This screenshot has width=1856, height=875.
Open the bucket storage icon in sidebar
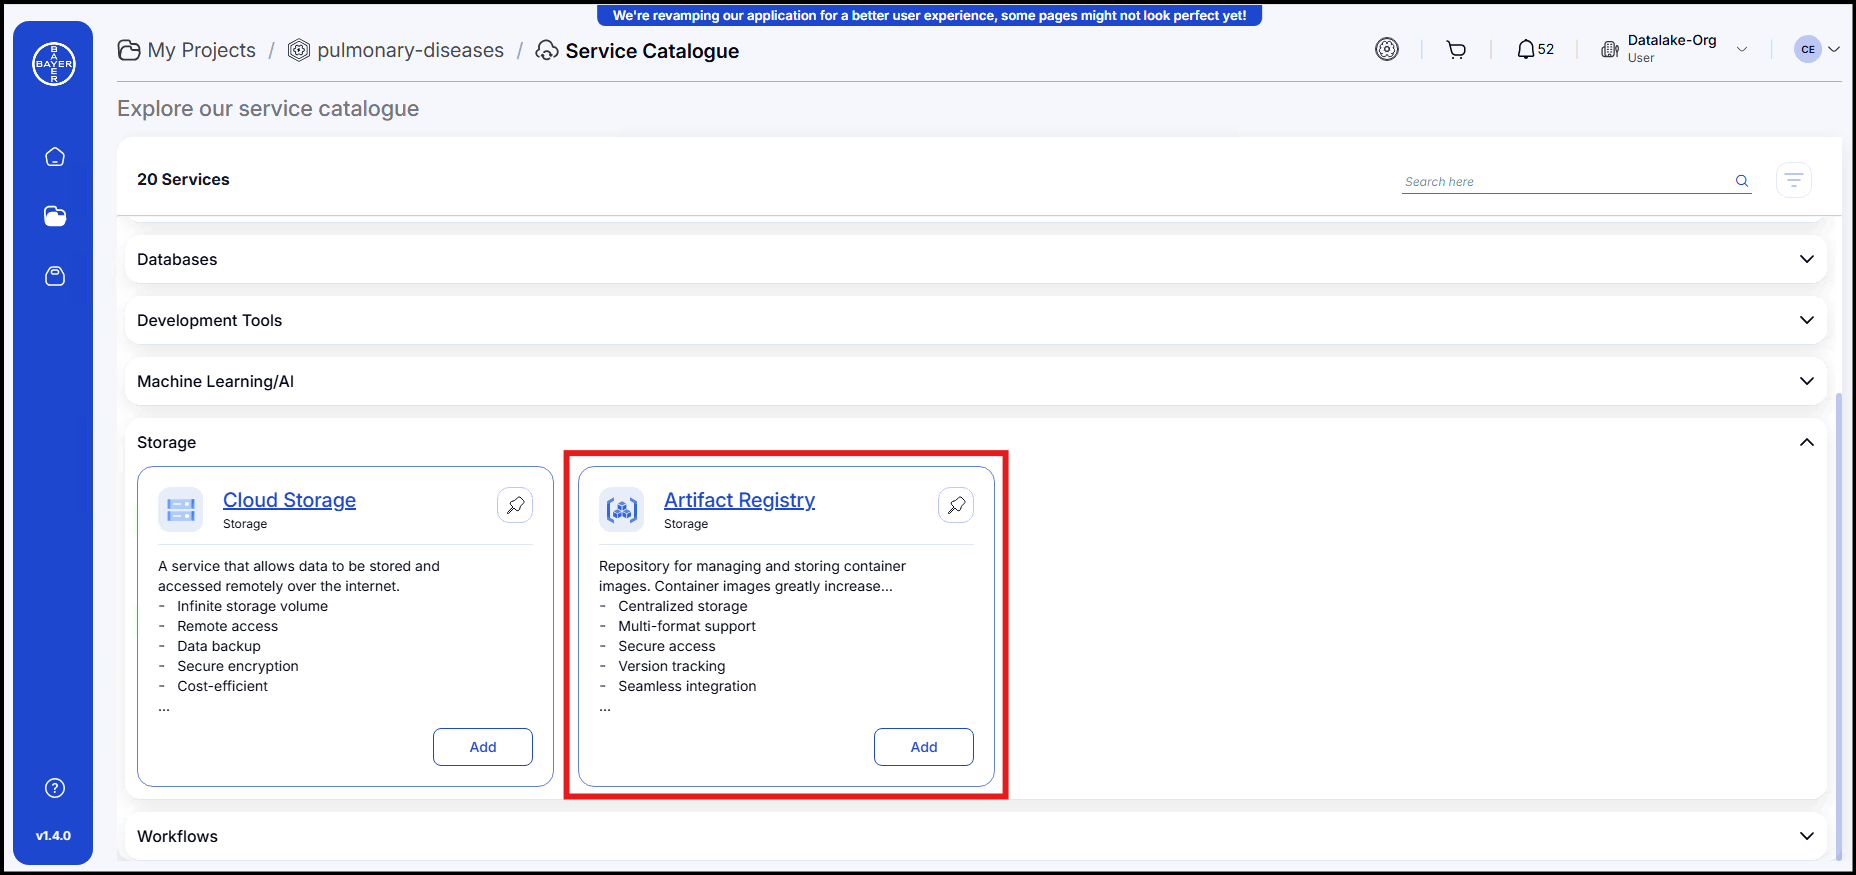[55, 276]
